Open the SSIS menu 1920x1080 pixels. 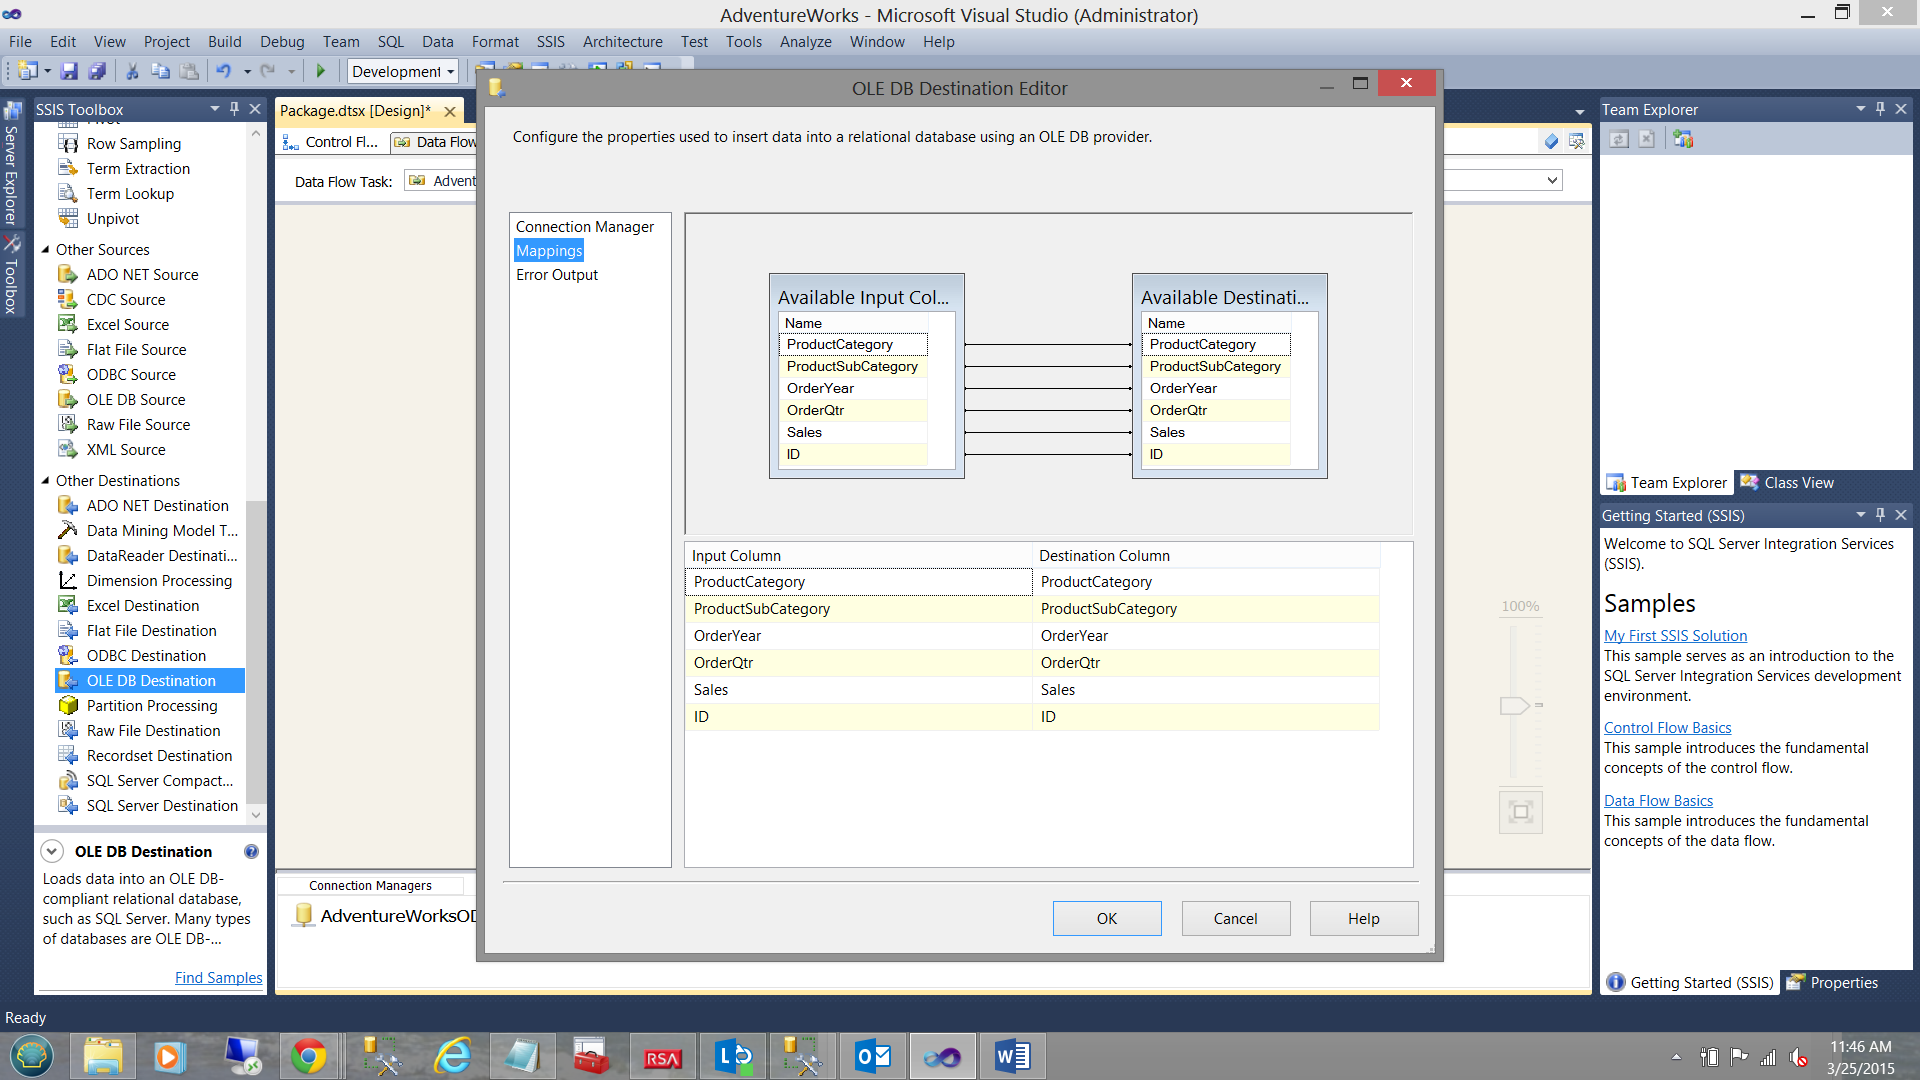(x=550, y=42)
